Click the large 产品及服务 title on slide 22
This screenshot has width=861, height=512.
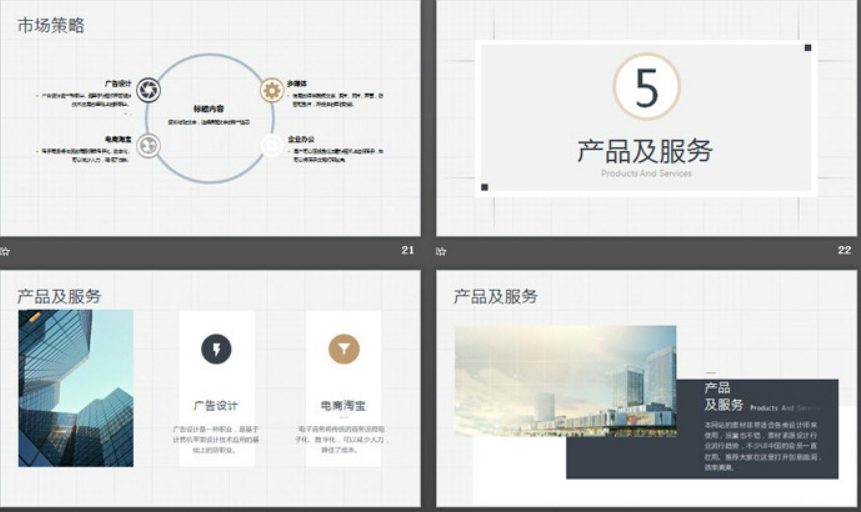pos(645,151)
